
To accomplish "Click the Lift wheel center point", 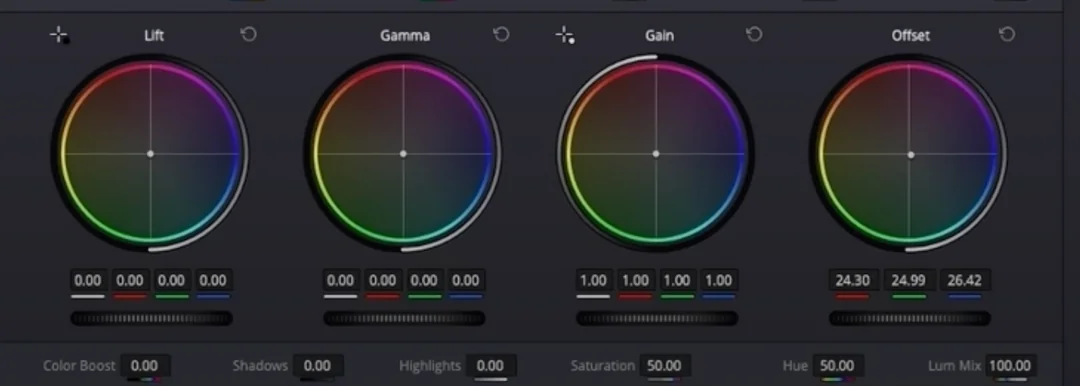I will coord(150,154).
